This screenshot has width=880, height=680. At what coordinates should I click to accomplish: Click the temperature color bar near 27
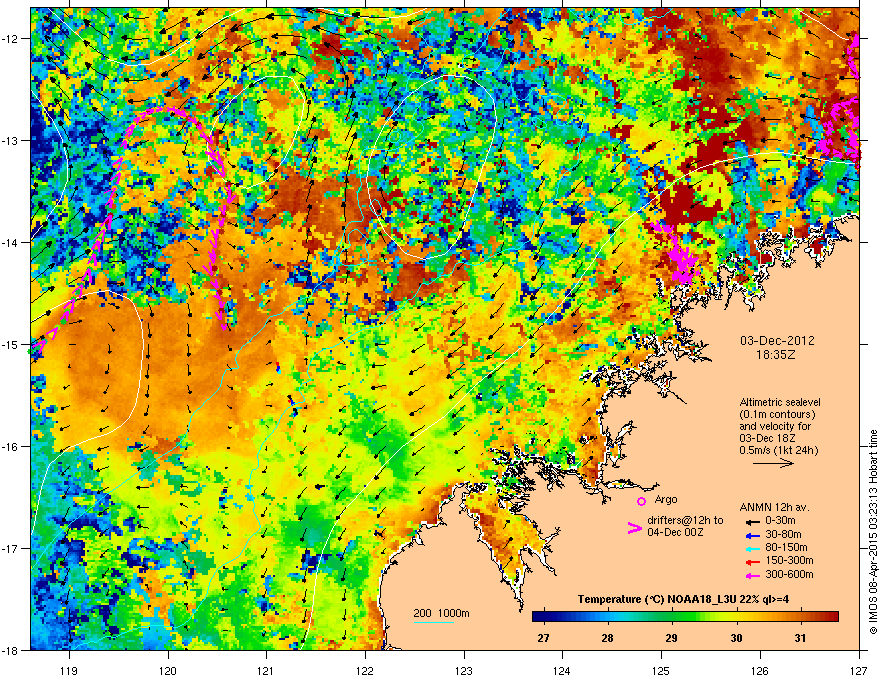pyautogui.click(x=543, y=617)
